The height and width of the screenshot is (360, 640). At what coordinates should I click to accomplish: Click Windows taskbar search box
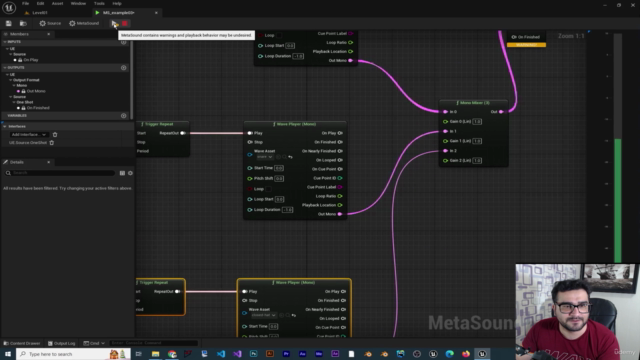(73, 354)
